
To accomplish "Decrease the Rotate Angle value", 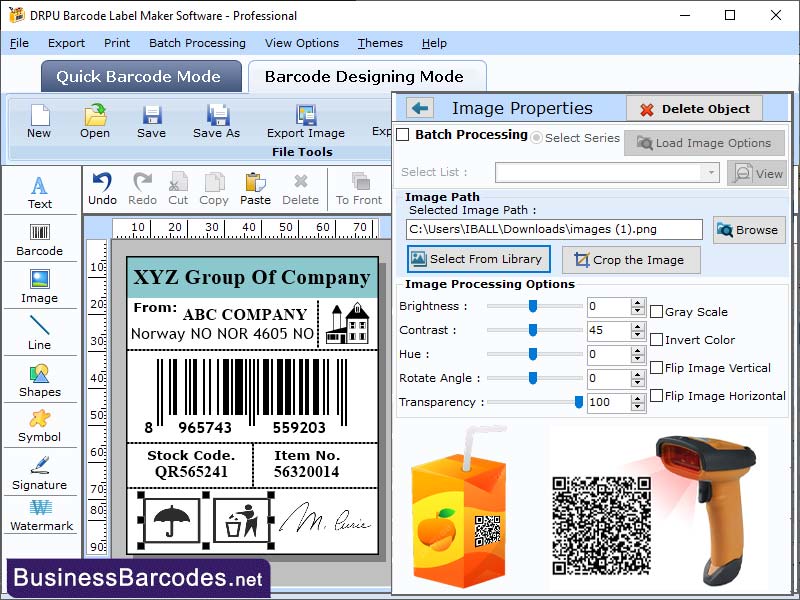I will [637, 383].
